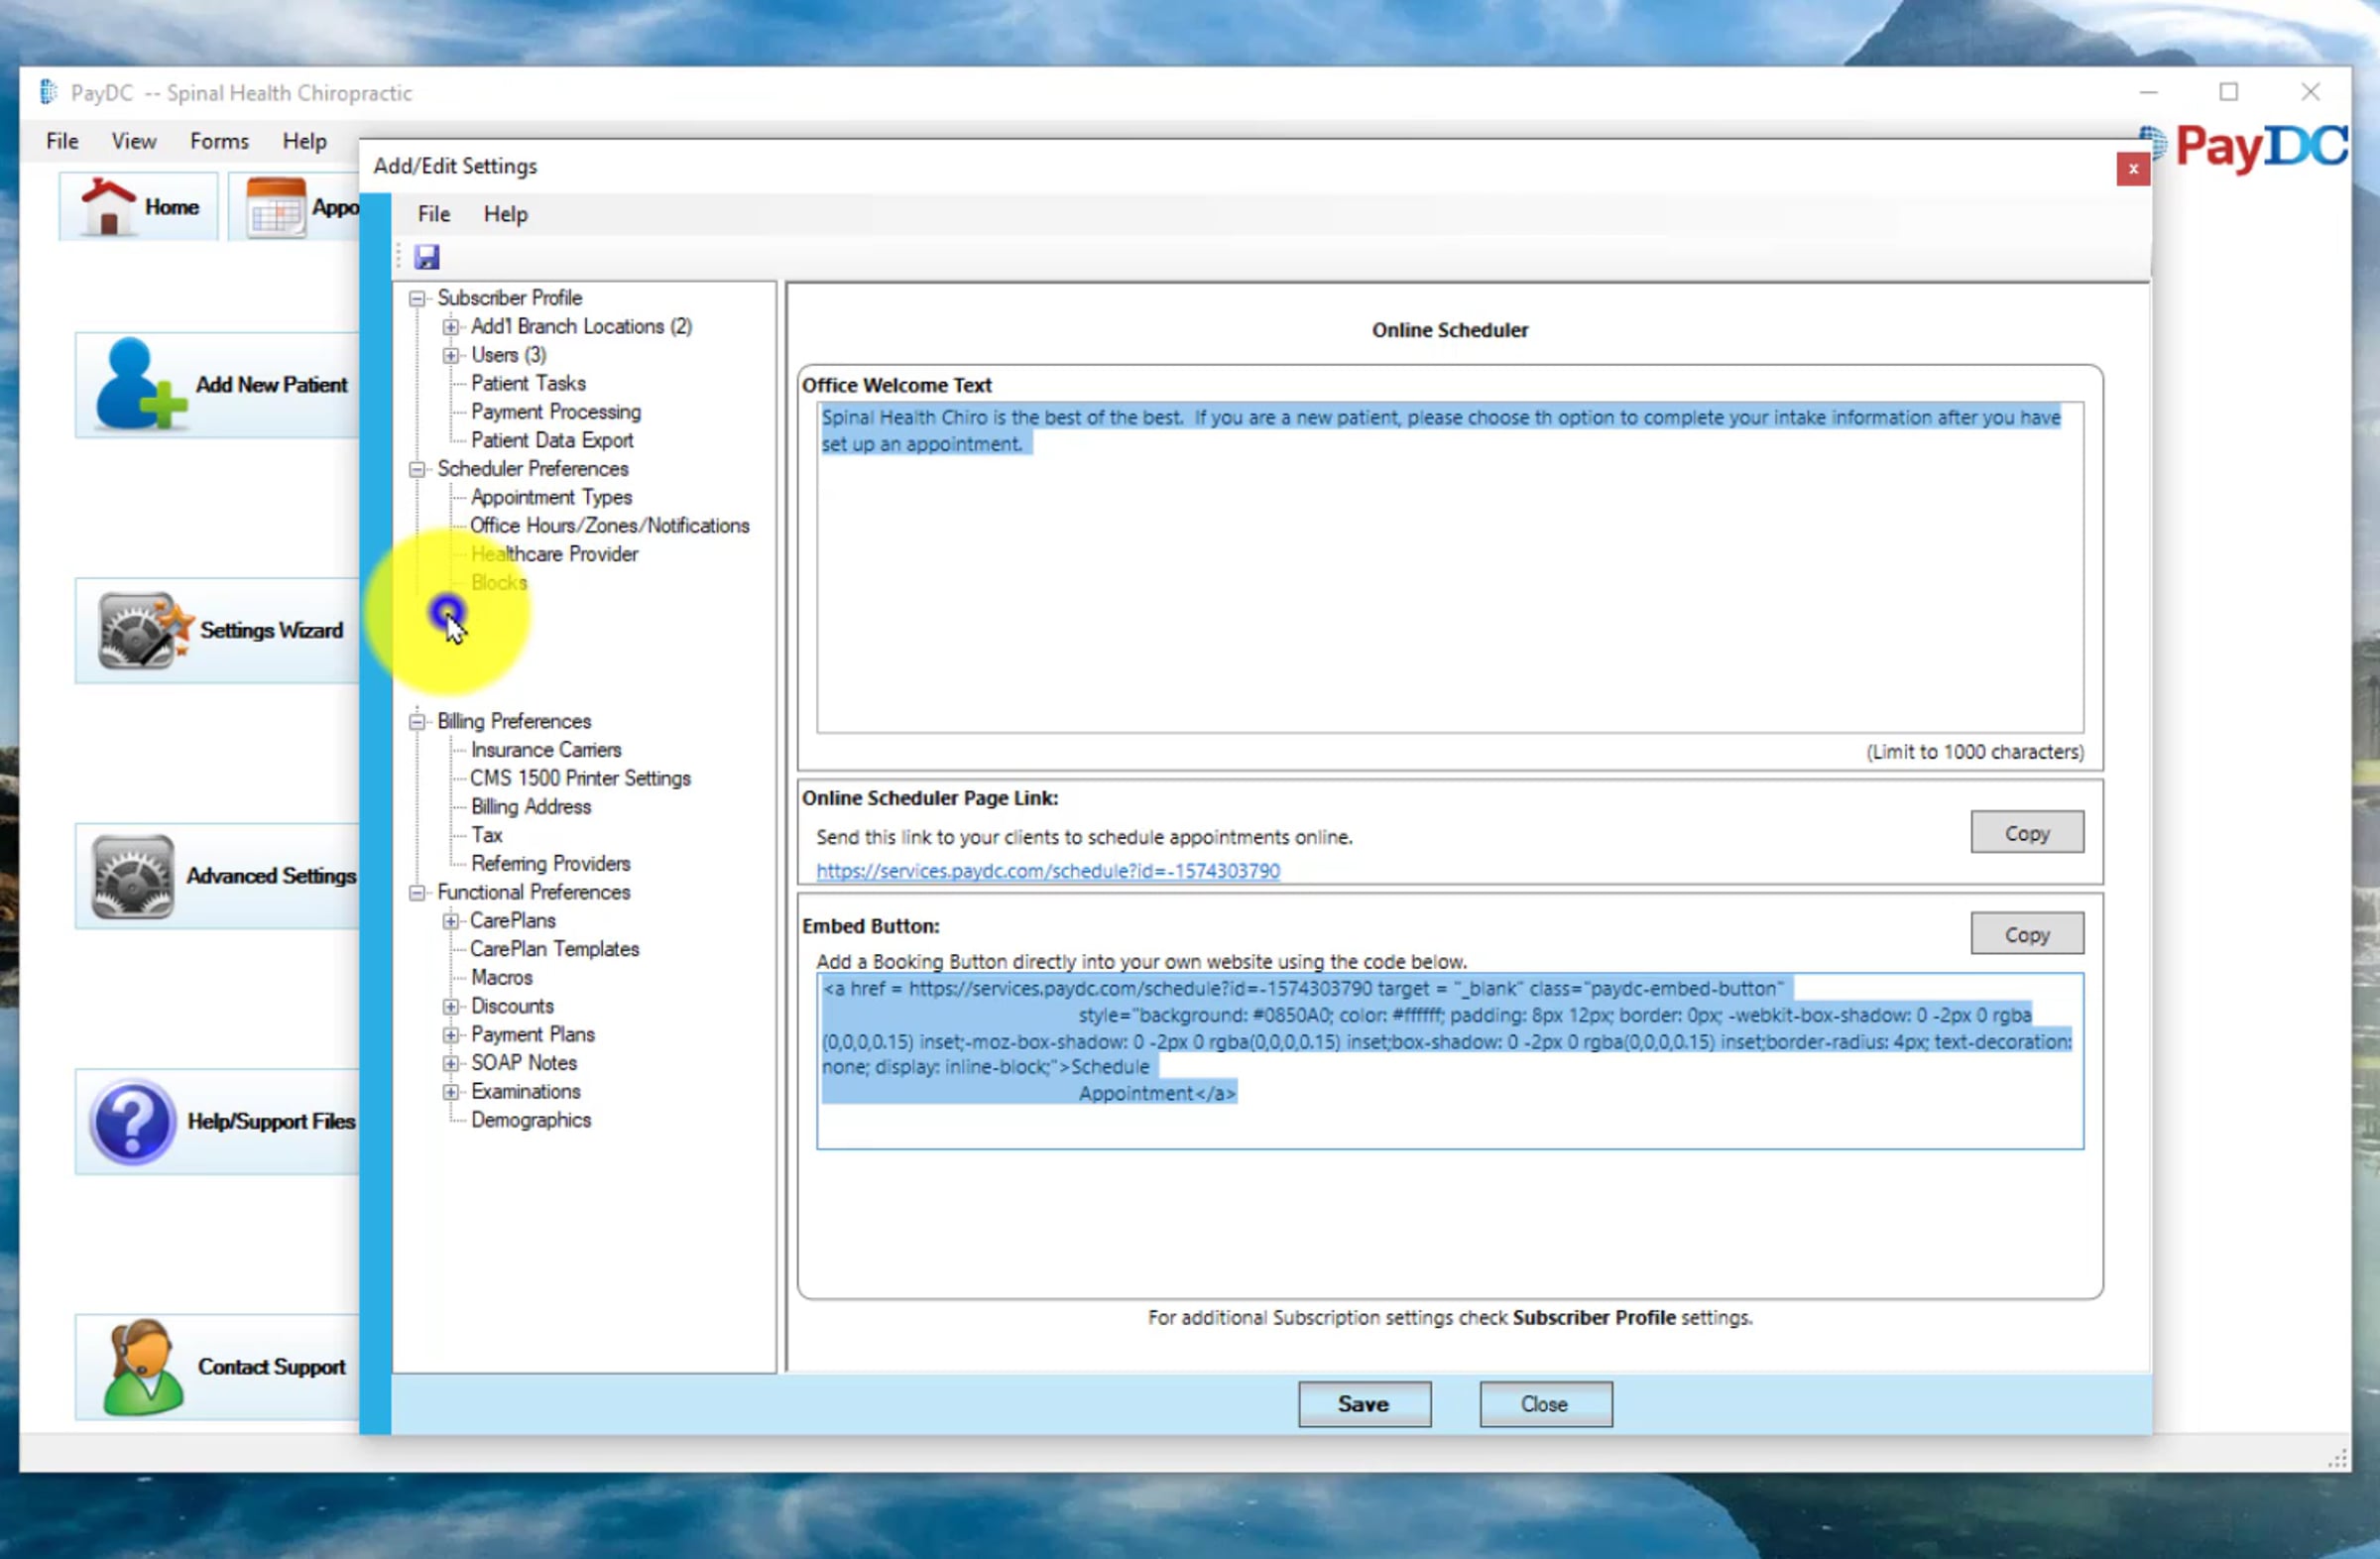Open the Advanced Settings gear icon
2380x1559 pixels.
tap(133, 876)
